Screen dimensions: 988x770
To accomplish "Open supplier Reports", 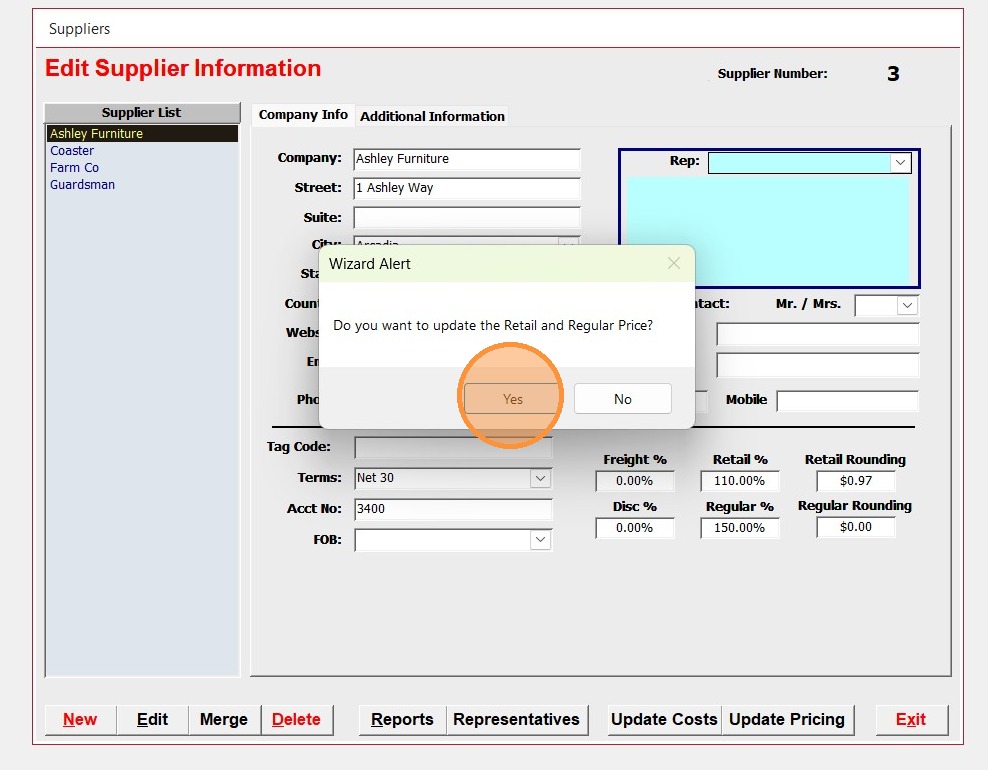I will click(x=402, y=719).
